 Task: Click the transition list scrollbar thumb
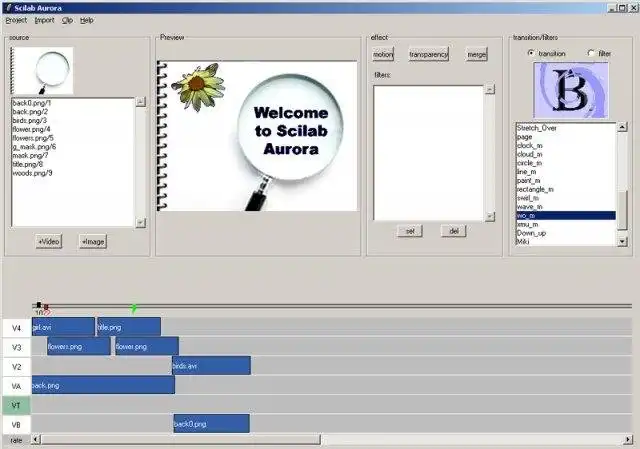[x=622, y=210]
